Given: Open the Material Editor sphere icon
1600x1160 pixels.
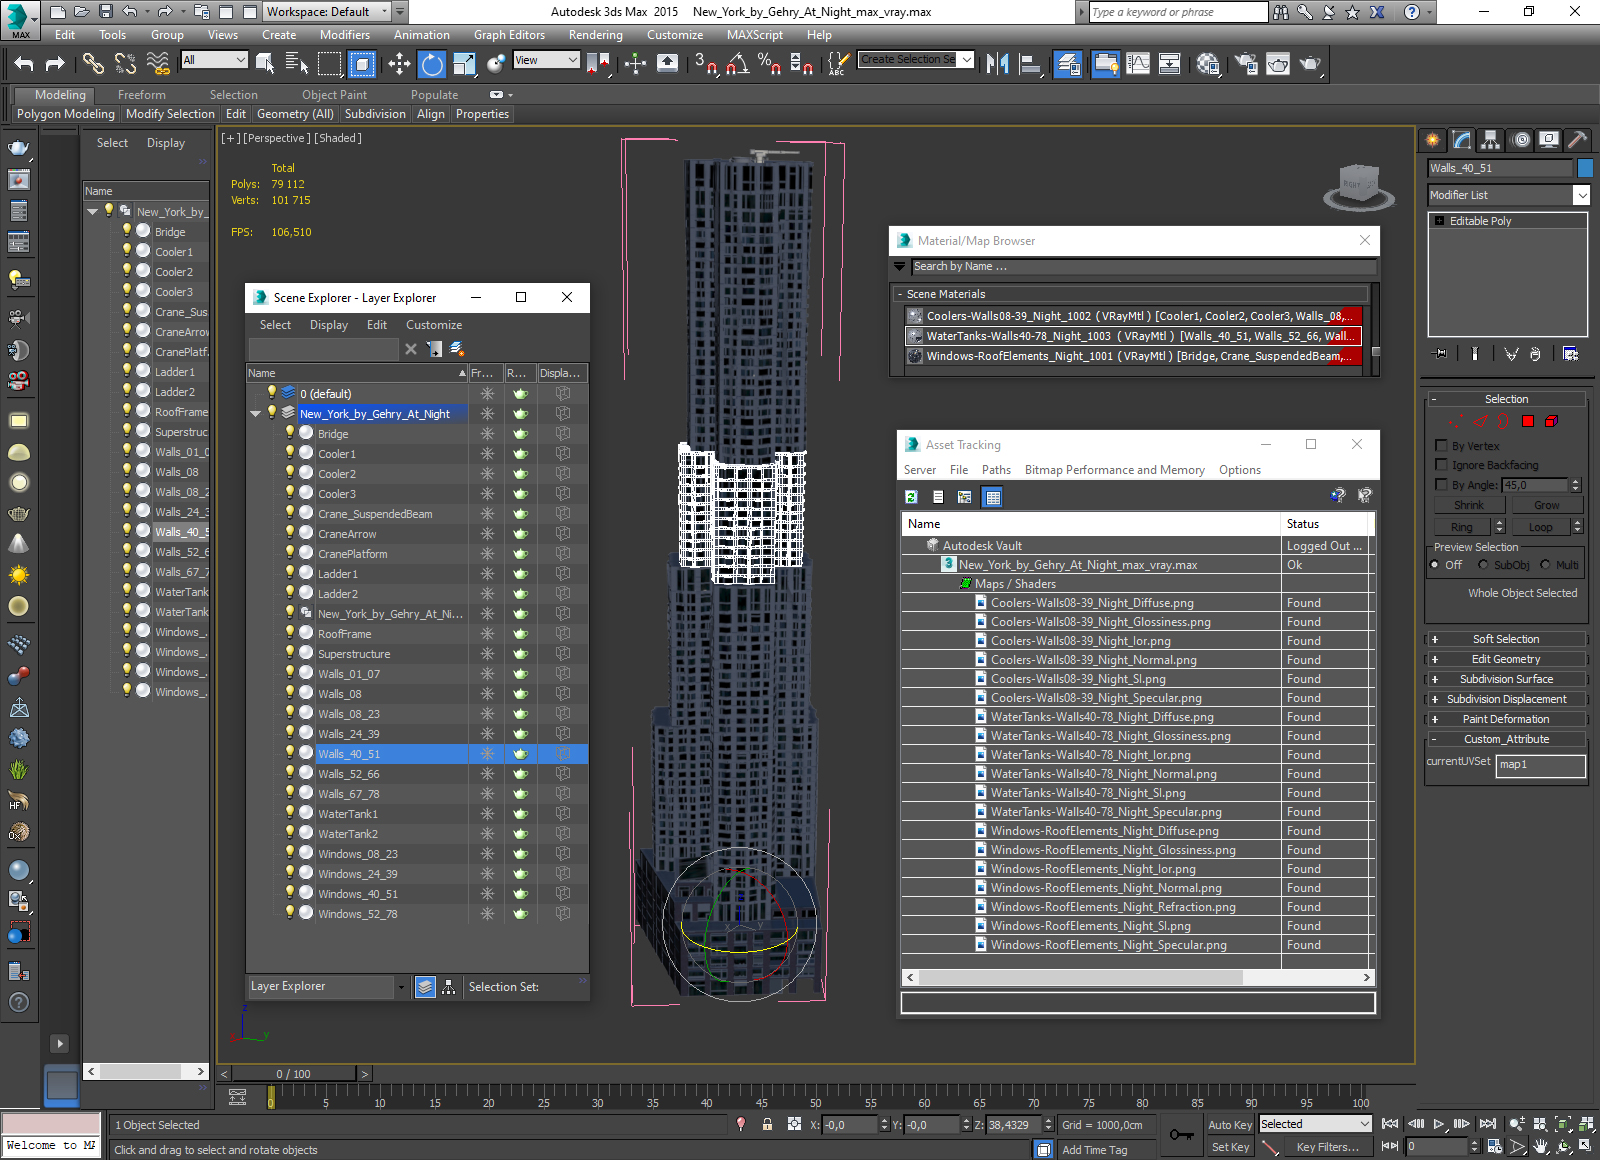Looking at the screenshot, I should tap(1208, 64).
